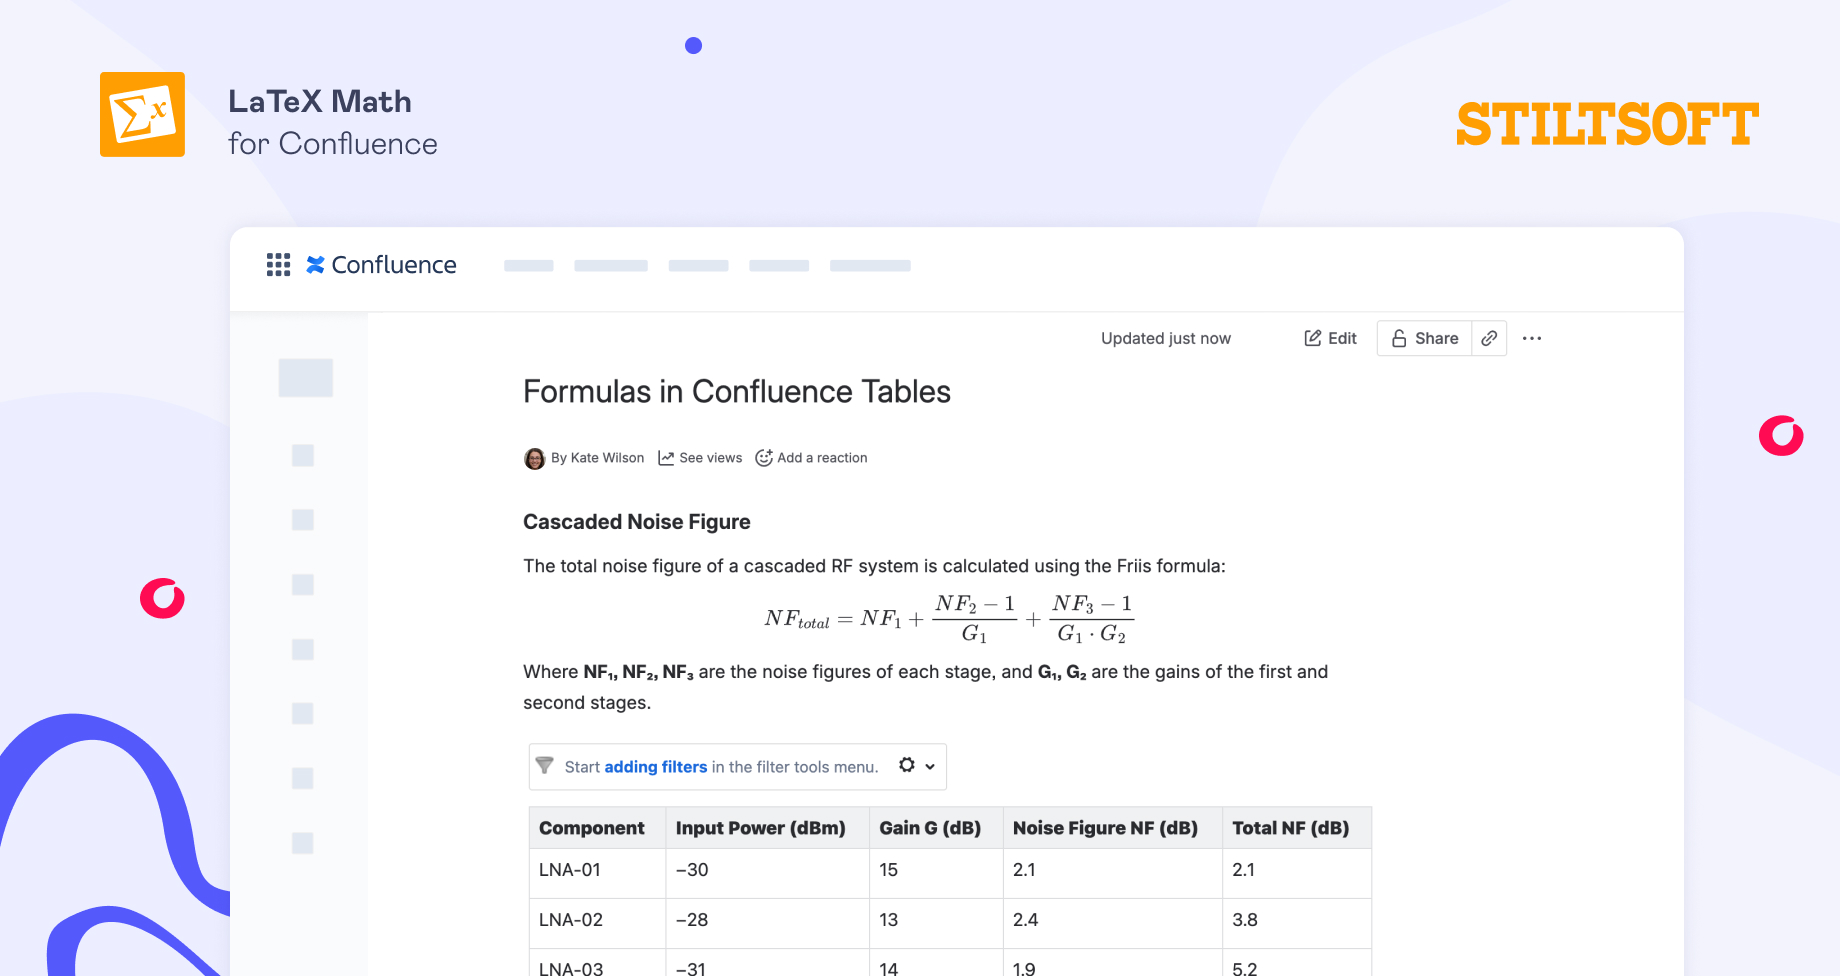This screenshot has height=976, width=1840.
Task: Open the Share button
Action: (1425, 338)
